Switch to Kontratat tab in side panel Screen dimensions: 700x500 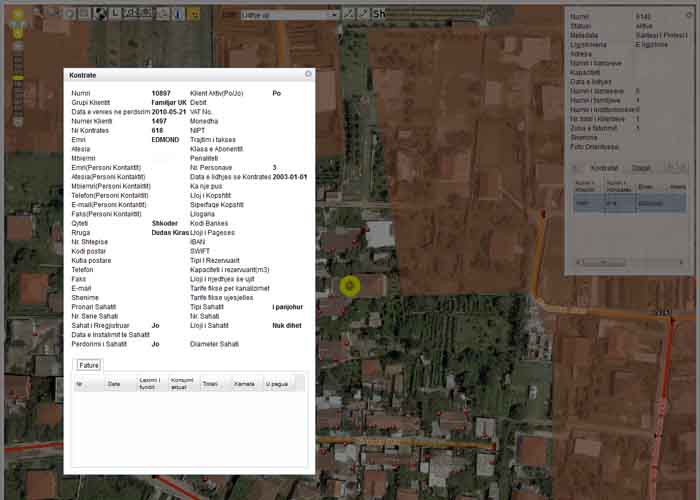604,168
